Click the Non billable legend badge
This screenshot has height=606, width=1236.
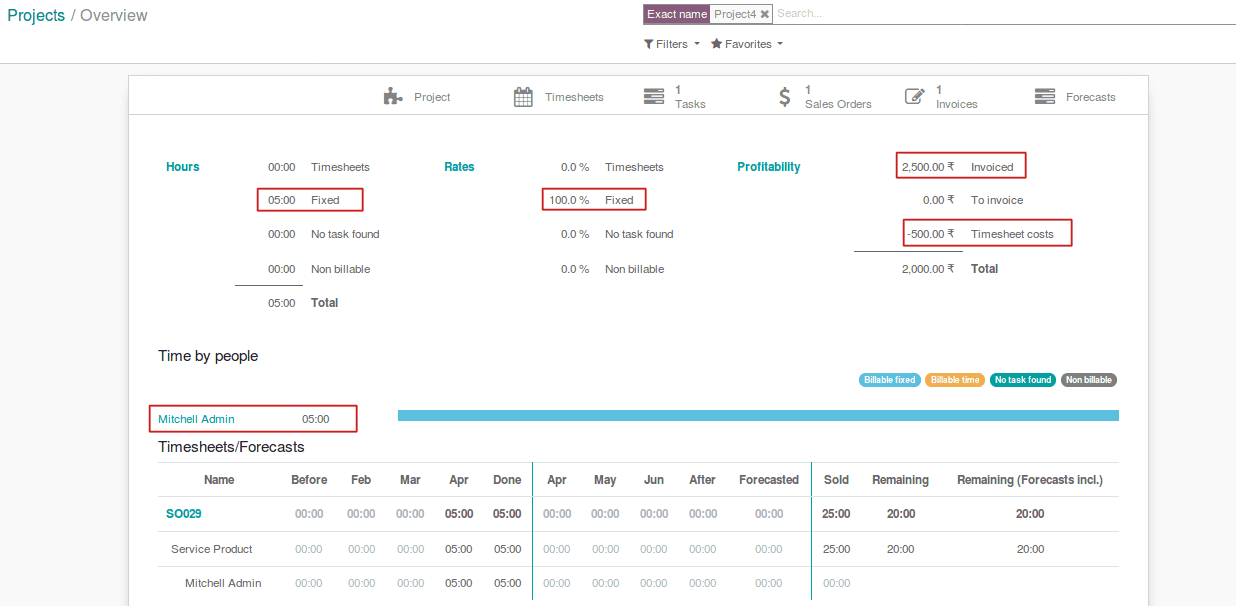tap(1088, 380)
